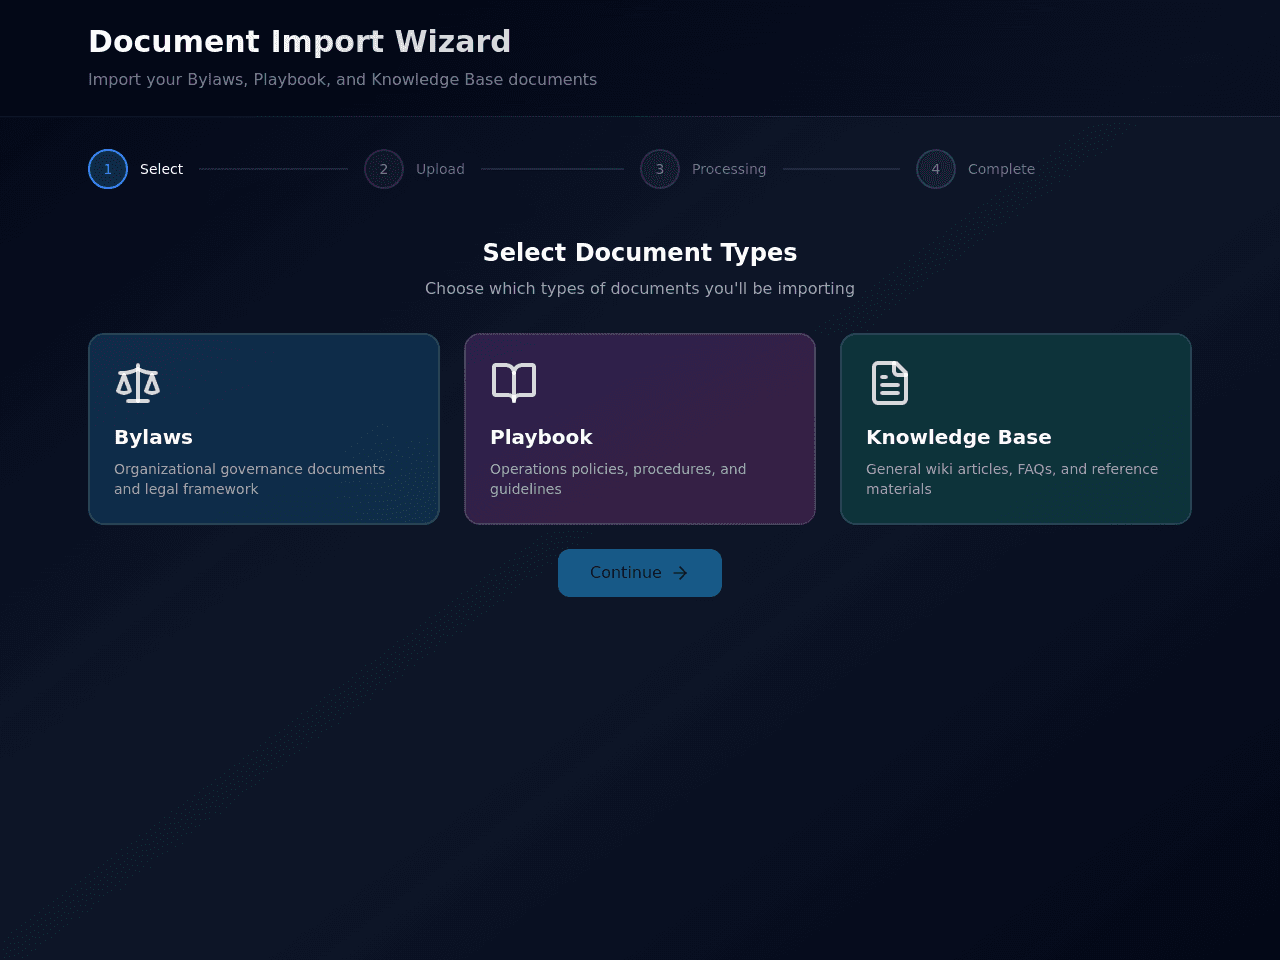This screenshot has width=1280, height=960.
Task: Click the Bylaws scales icon
Action: pyautogui.click(x=138, y=383)
